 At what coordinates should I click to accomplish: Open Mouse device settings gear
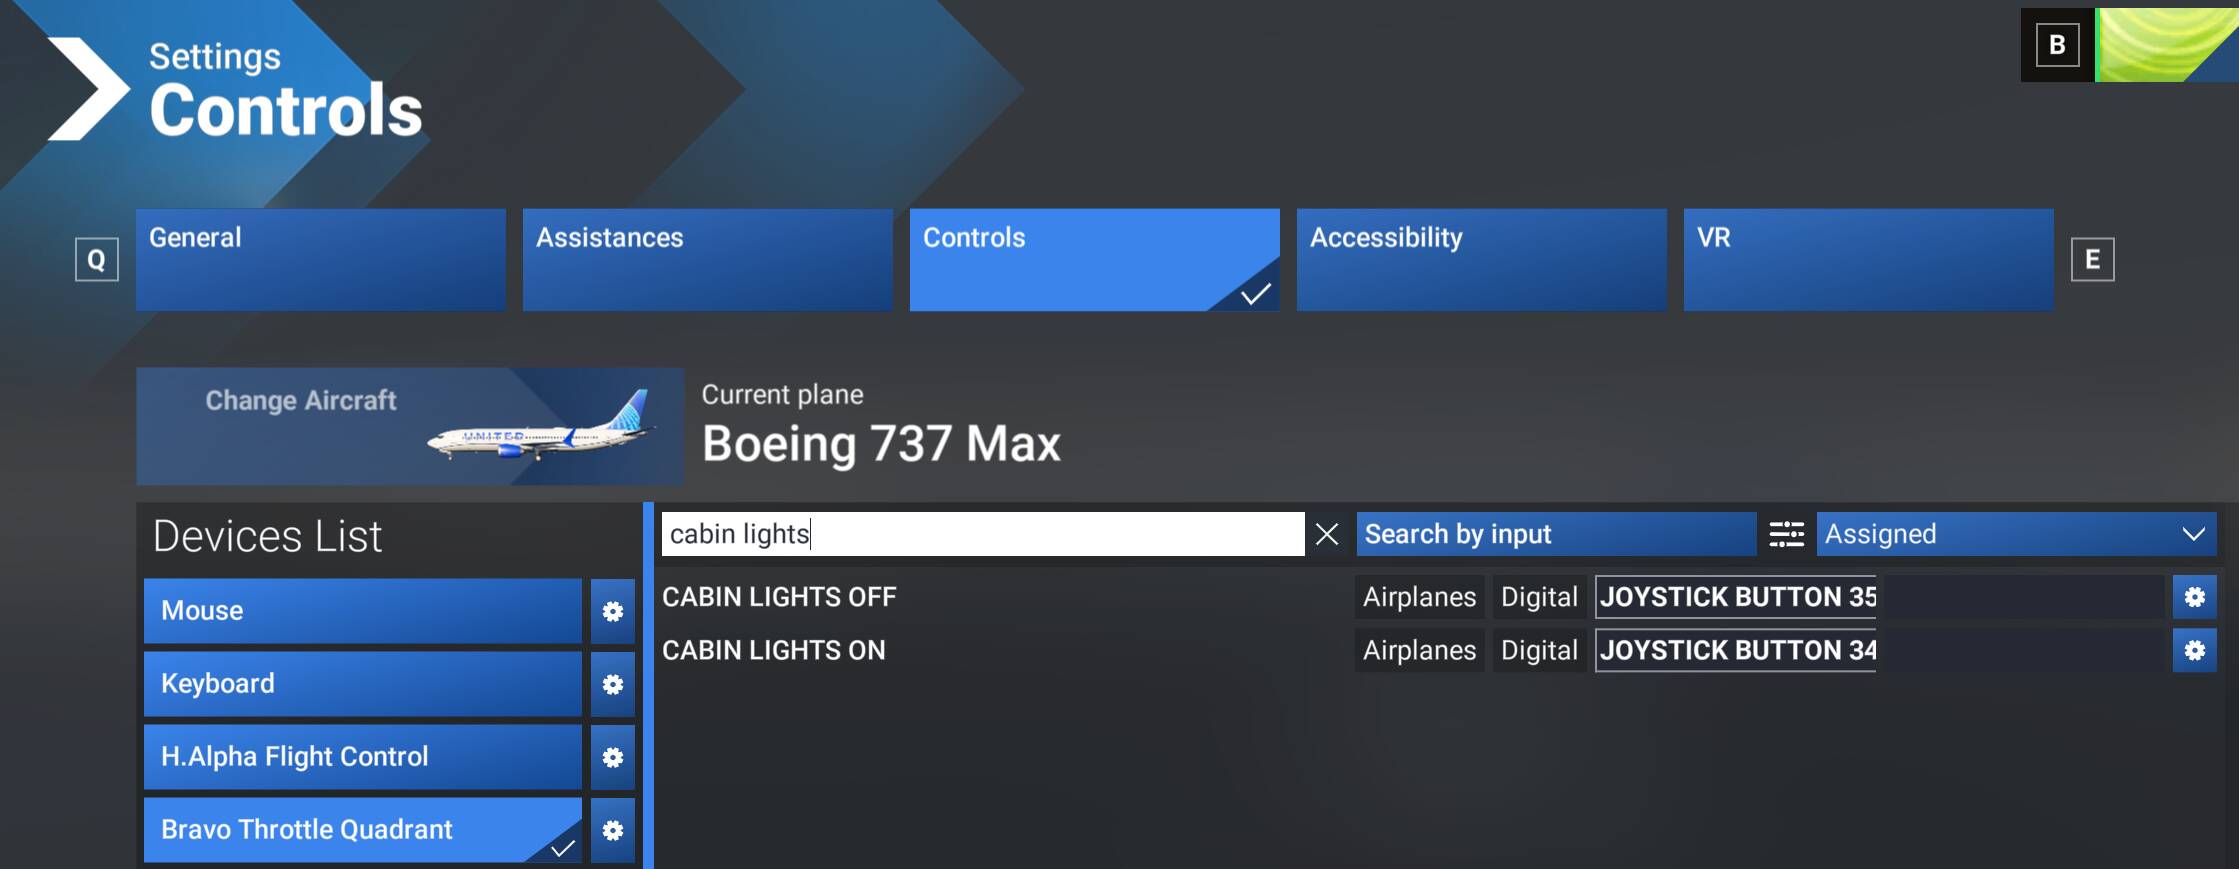coord(612,611)
